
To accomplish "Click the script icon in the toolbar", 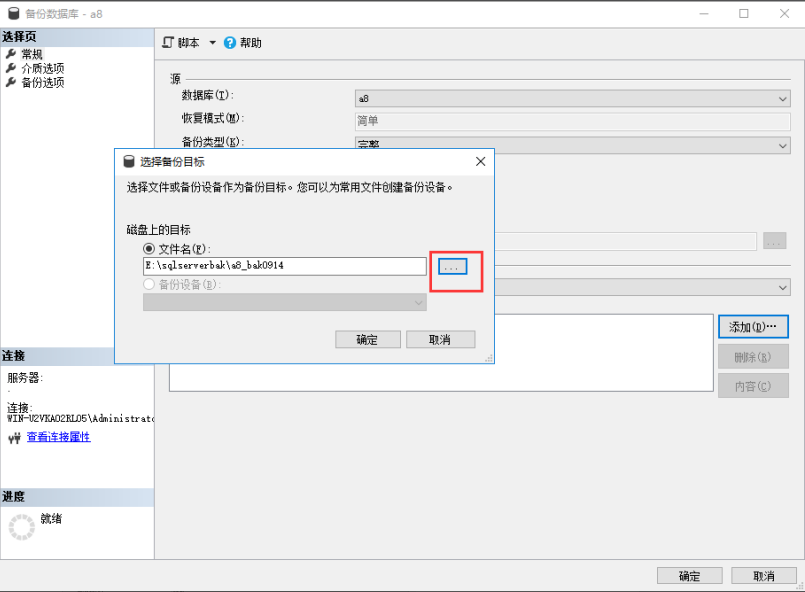I will pos(168,43).
